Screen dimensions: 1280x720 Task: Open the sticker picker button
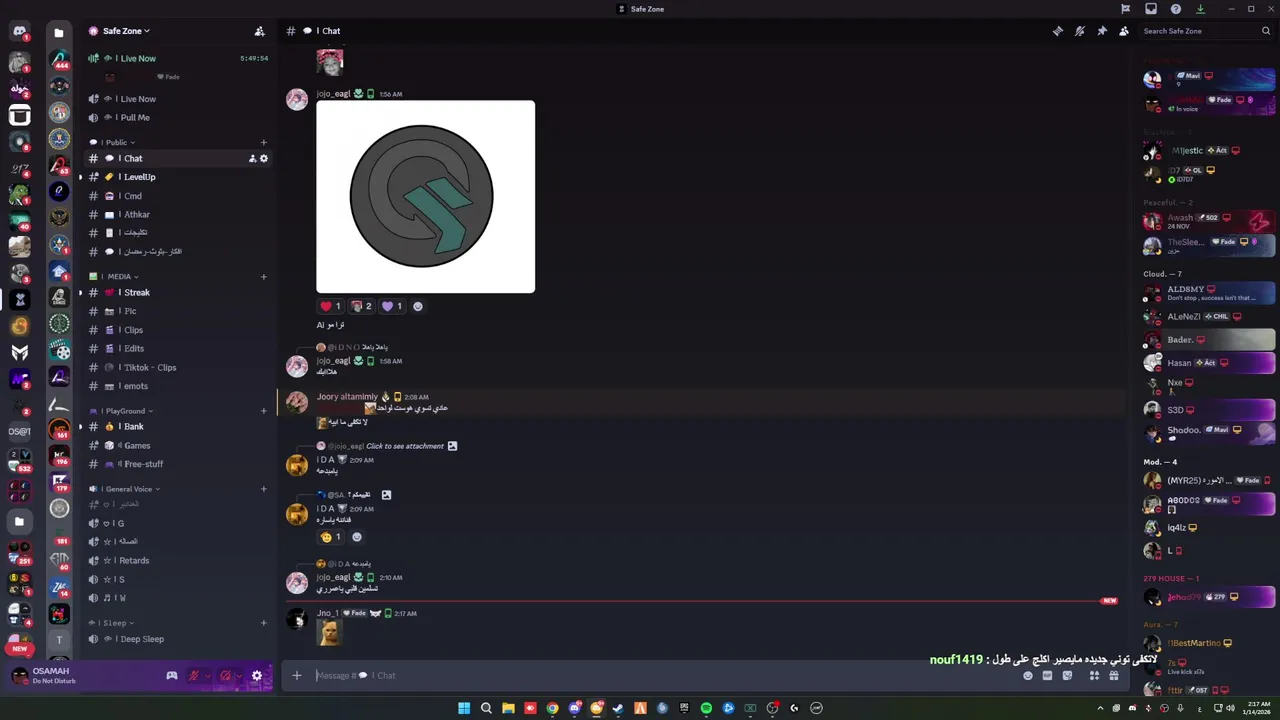click(1067, 676)
